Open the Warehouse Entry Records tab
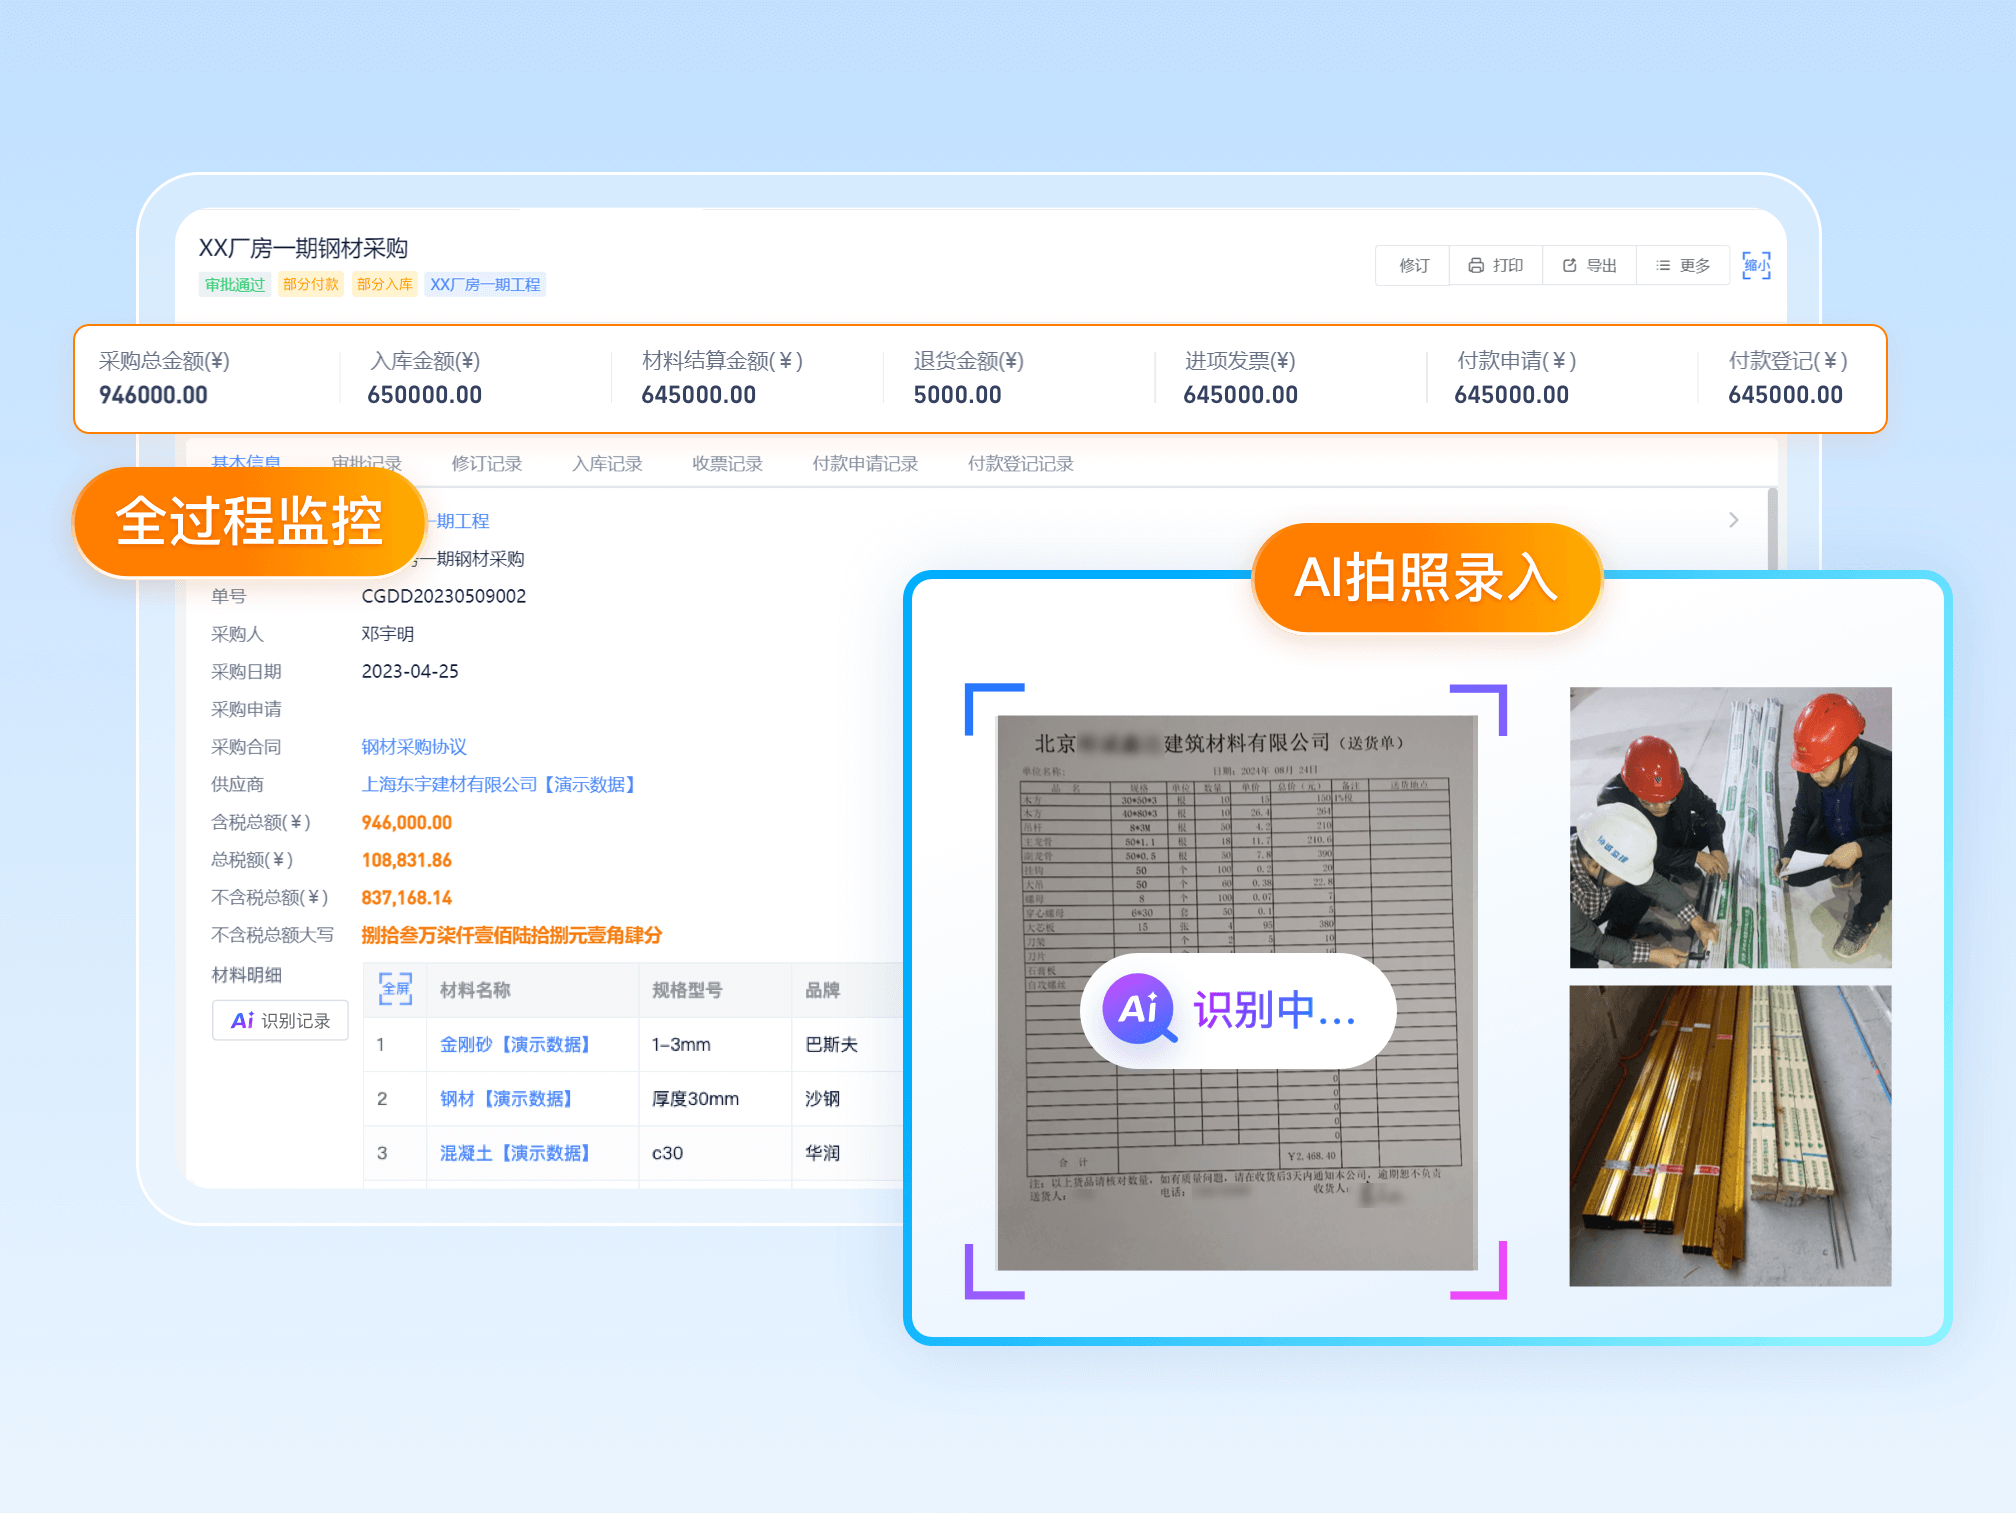 point(607,464)
